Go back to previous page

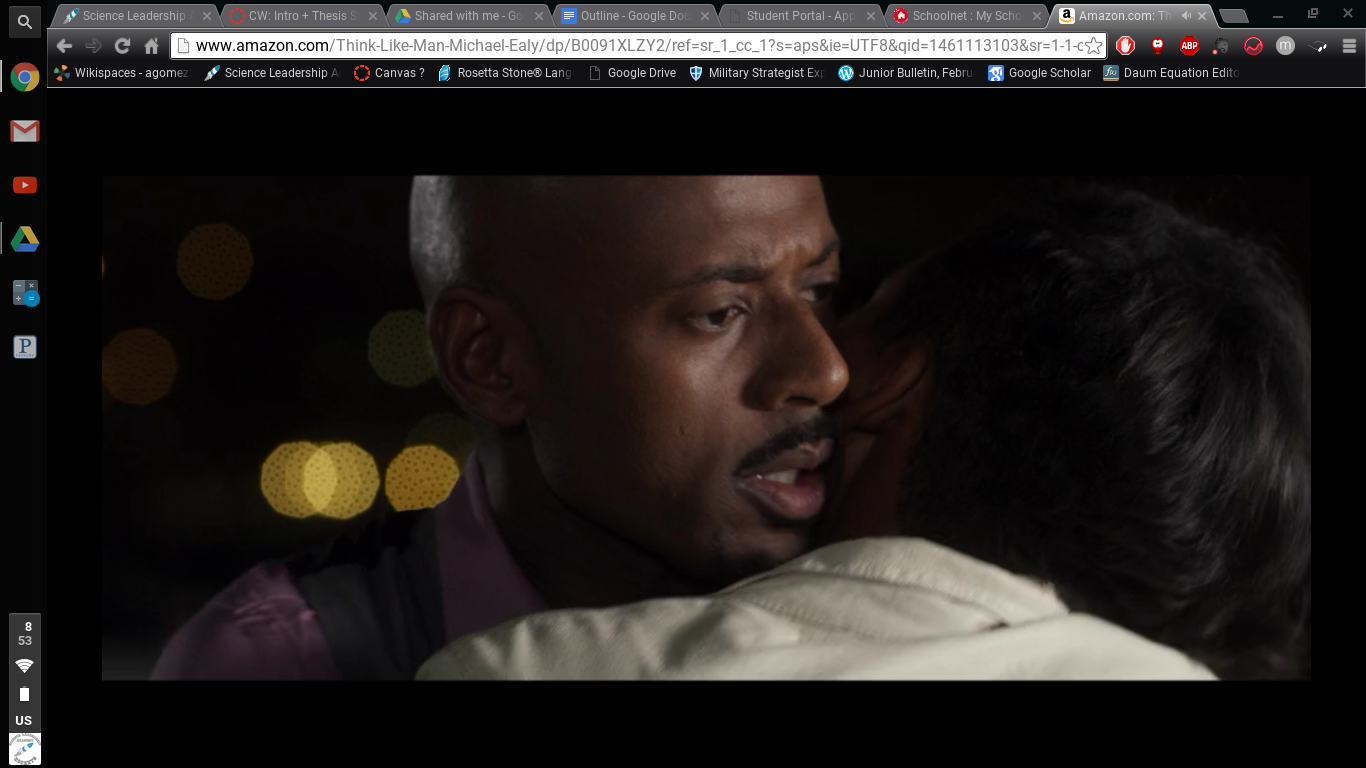point(65,46)
